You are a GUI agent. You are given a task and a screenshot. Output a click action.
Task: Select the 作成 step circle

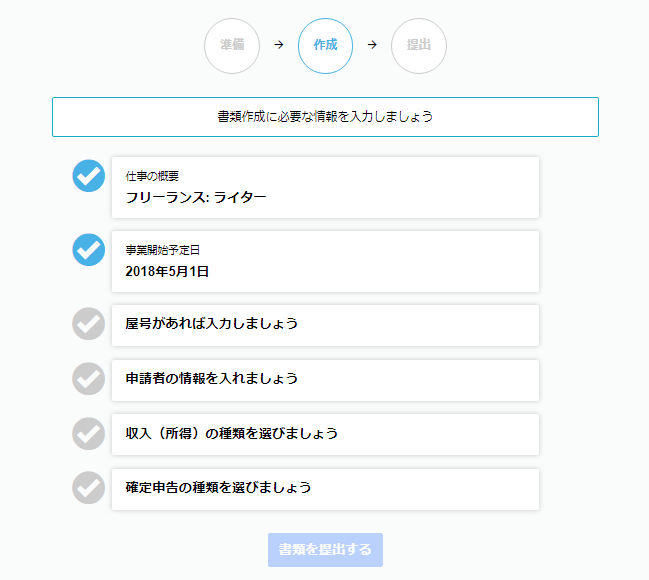(x=325, y=46)
